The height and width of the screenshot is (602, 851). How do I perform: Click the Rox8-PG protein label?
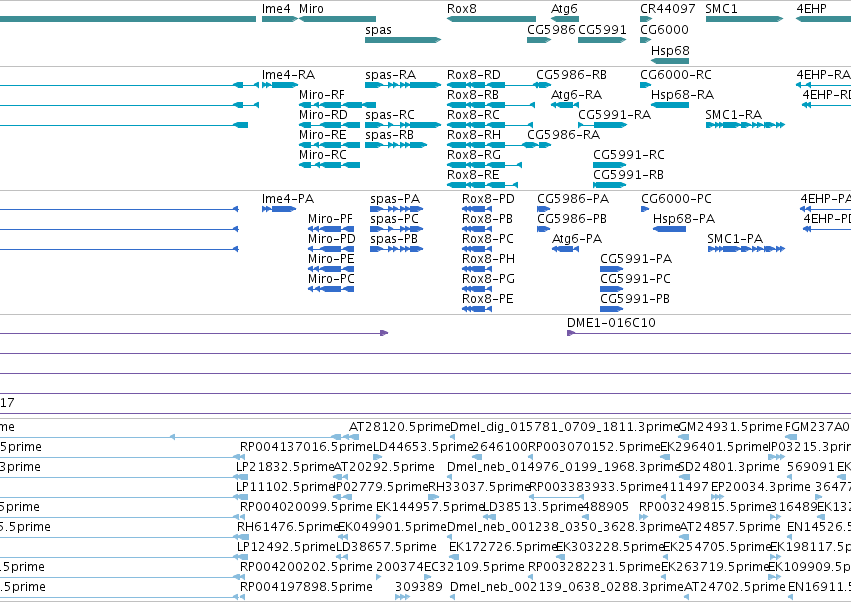pos(488,280)
